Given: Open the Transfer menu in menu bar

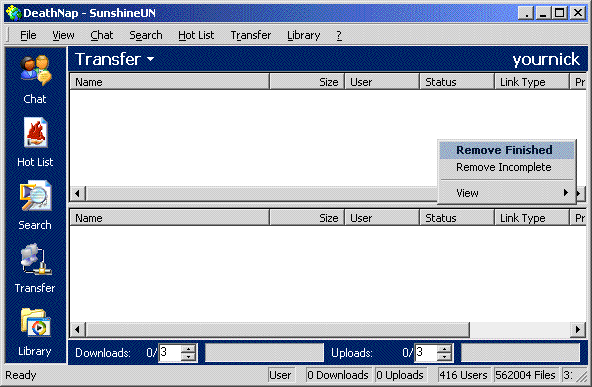Looking at the screenshot, I should (x=251, y=35).
